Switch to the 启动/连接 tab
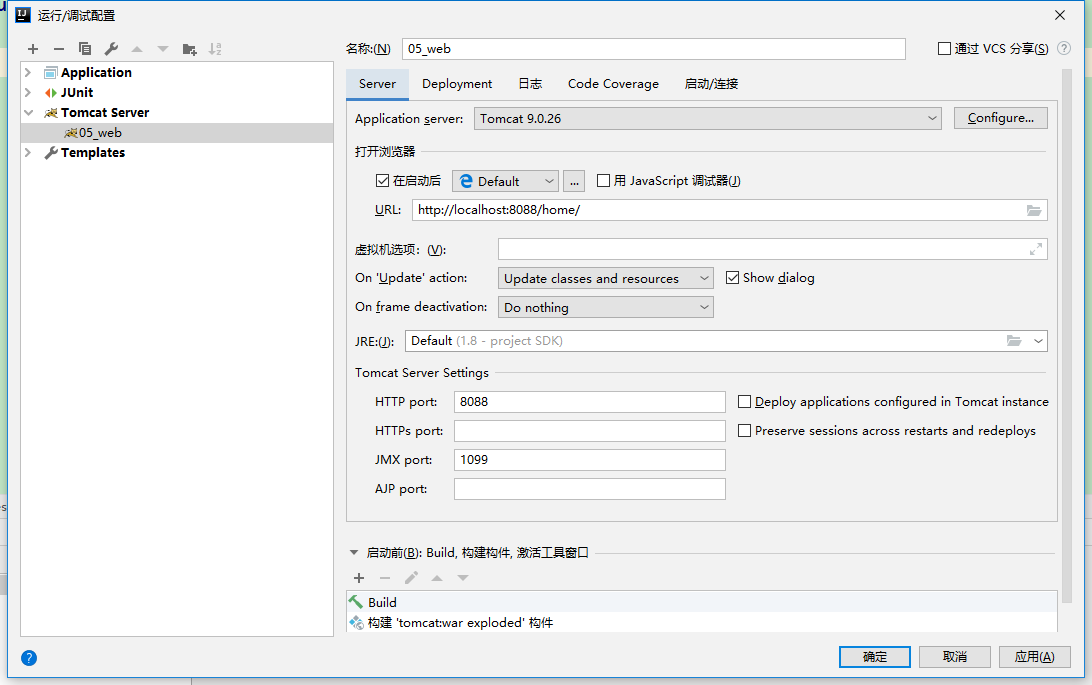This screenshot has height=685, width=1092. point(711,84)
